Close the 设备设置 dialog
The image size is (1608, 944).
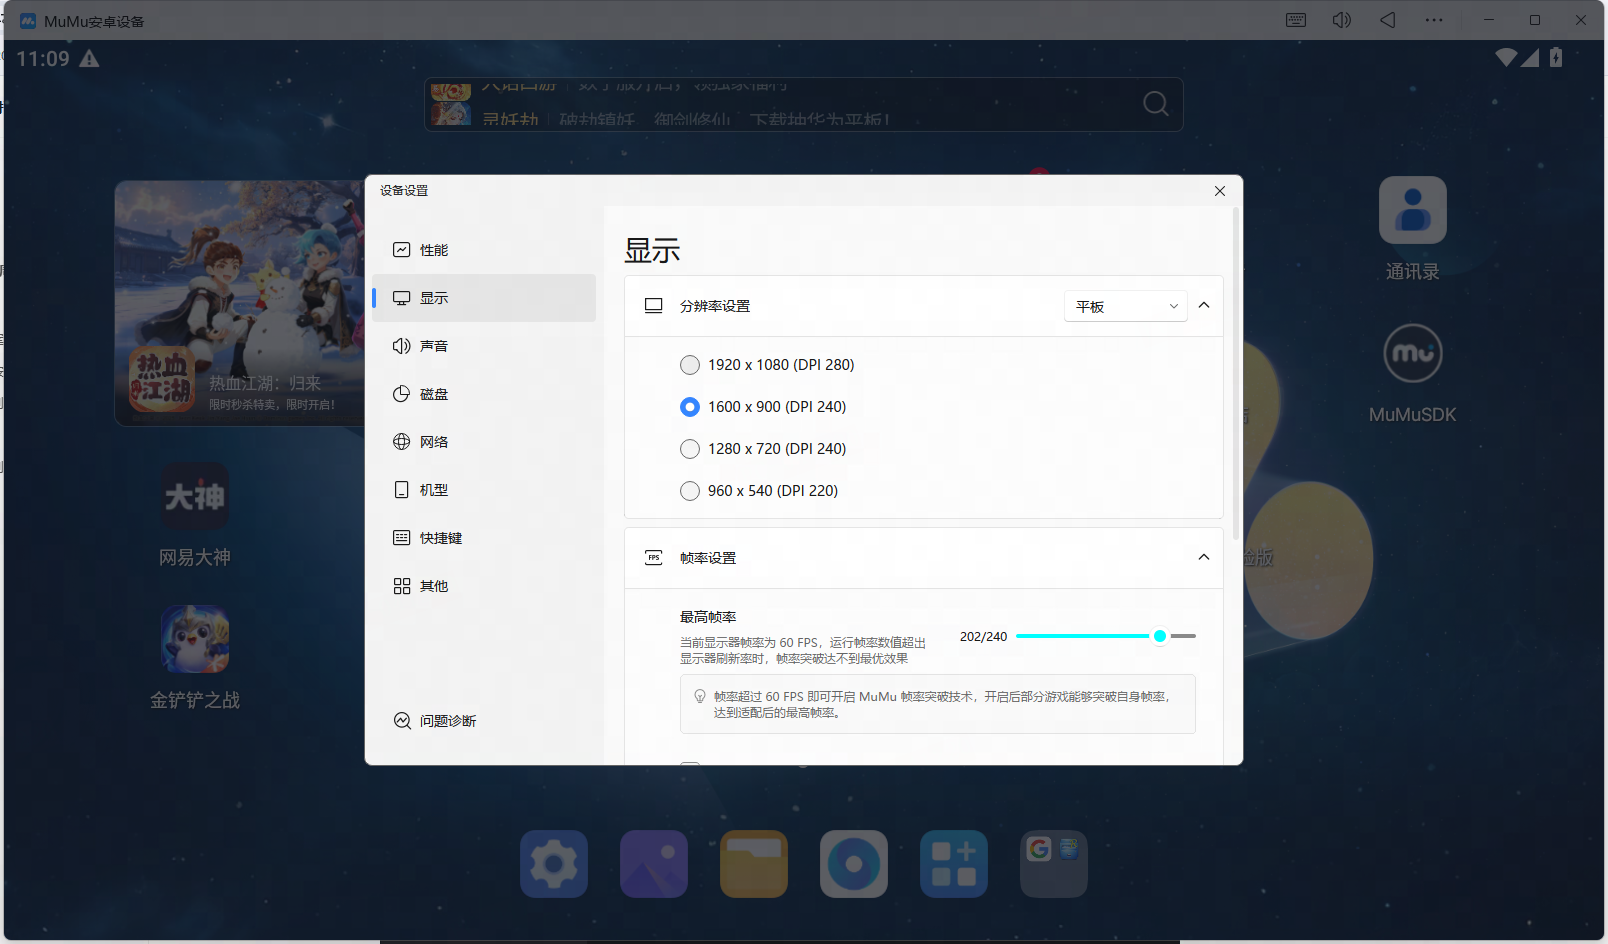tap(1220, 191)
